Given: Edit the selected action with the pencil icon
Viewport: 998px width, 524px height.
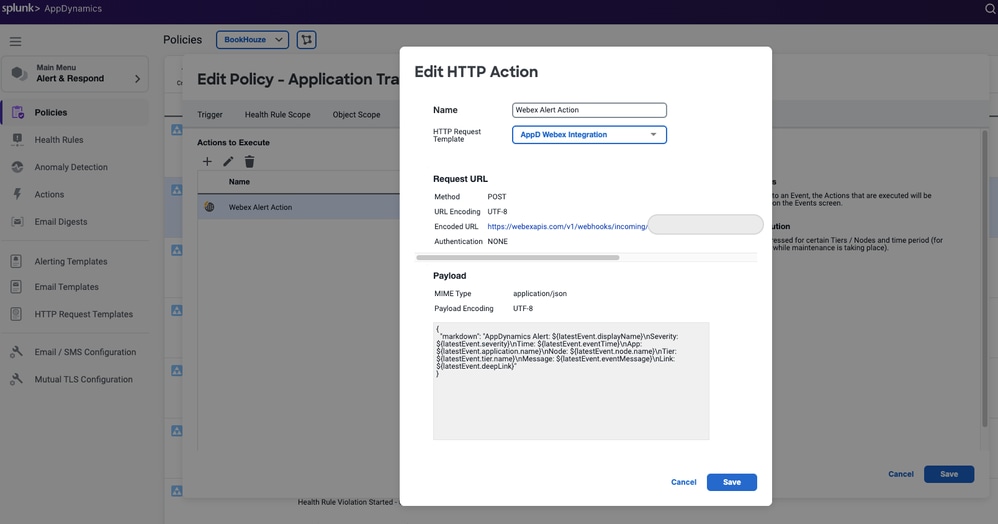Looking at the screenshot, I should tap(228, 162).
